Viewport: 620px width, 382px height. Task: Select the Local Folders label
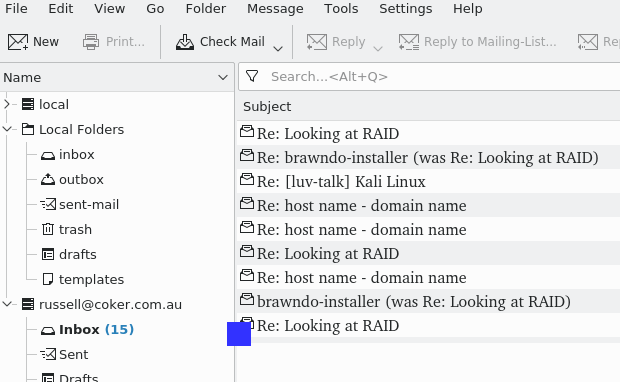pyautogui.click(x=81, y=129)
